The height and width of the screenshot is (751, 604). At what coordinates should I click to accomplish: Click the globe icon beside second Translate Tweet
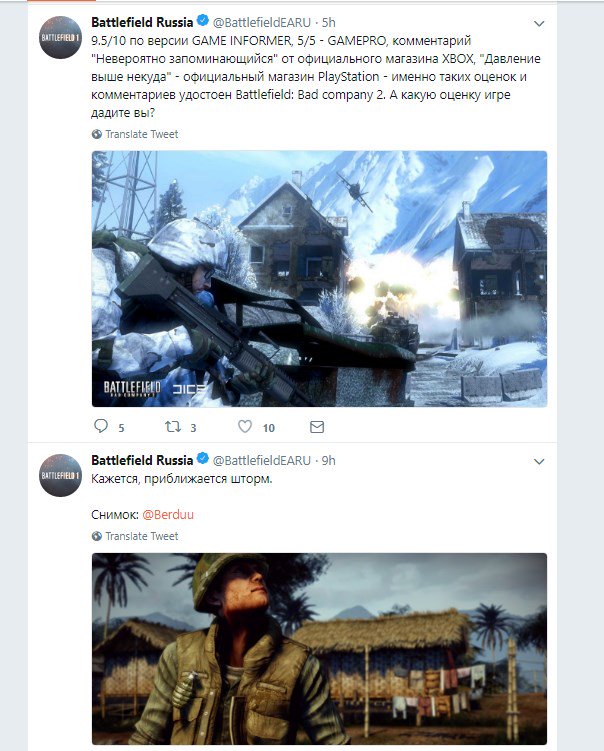[97, 536]
